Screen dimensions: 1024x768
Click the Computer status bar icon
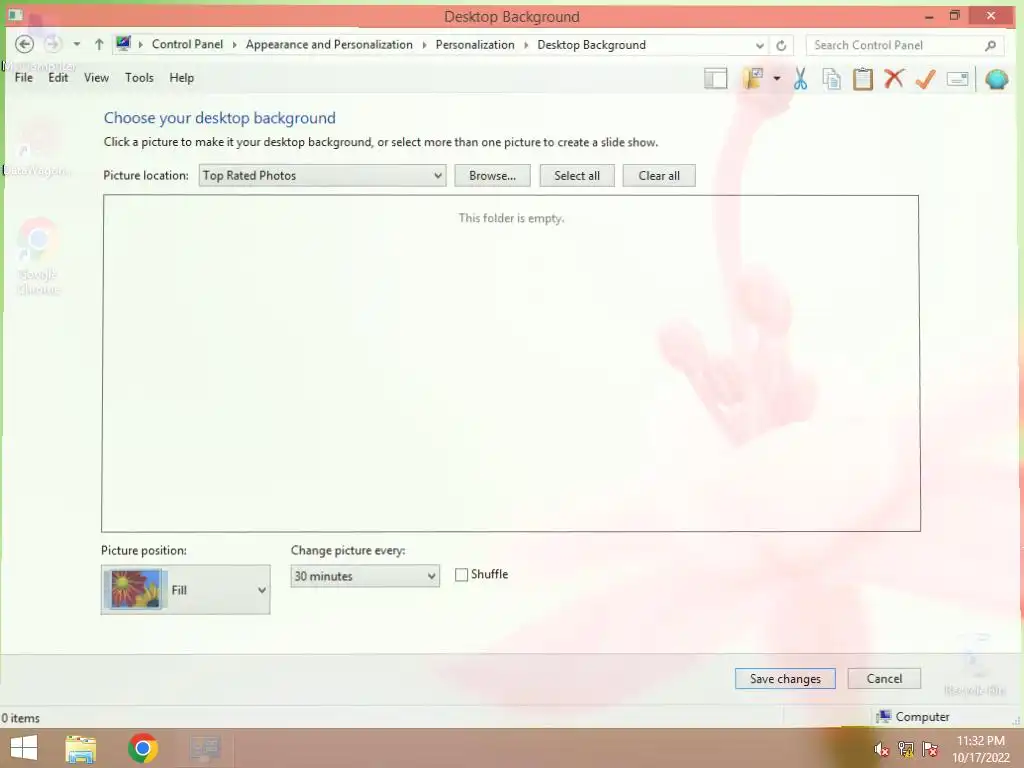click(x=884, y=716)
